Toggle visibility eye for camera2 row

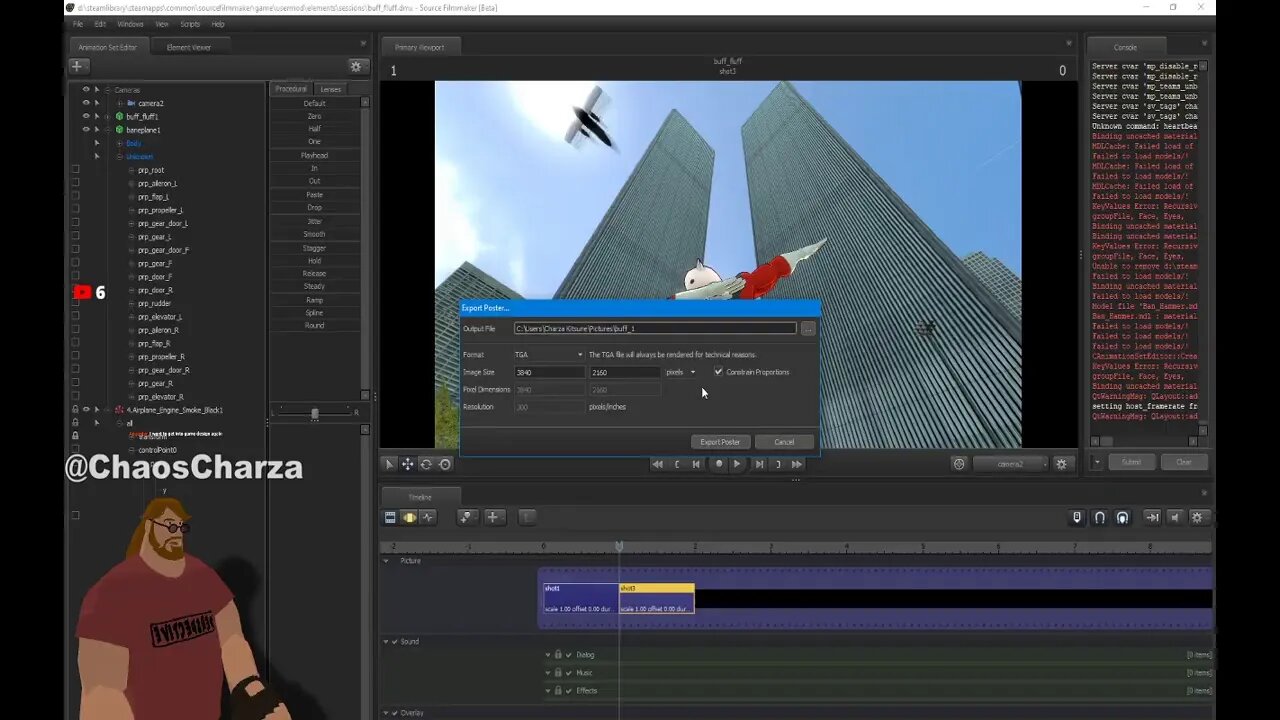(x=86, y=103)
